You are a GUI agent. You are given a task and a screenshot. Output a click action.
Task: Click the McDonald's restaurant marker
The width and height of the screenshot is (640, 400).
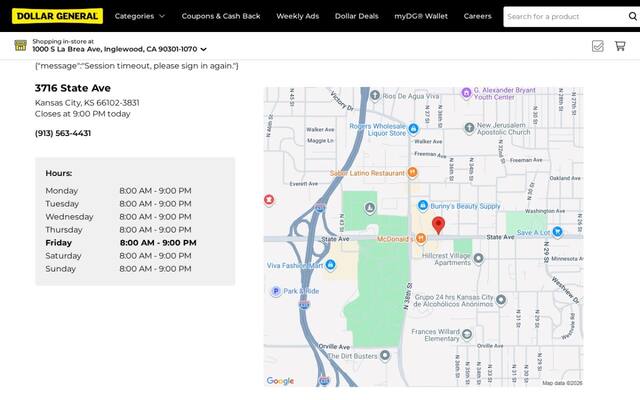pos(421,239)
